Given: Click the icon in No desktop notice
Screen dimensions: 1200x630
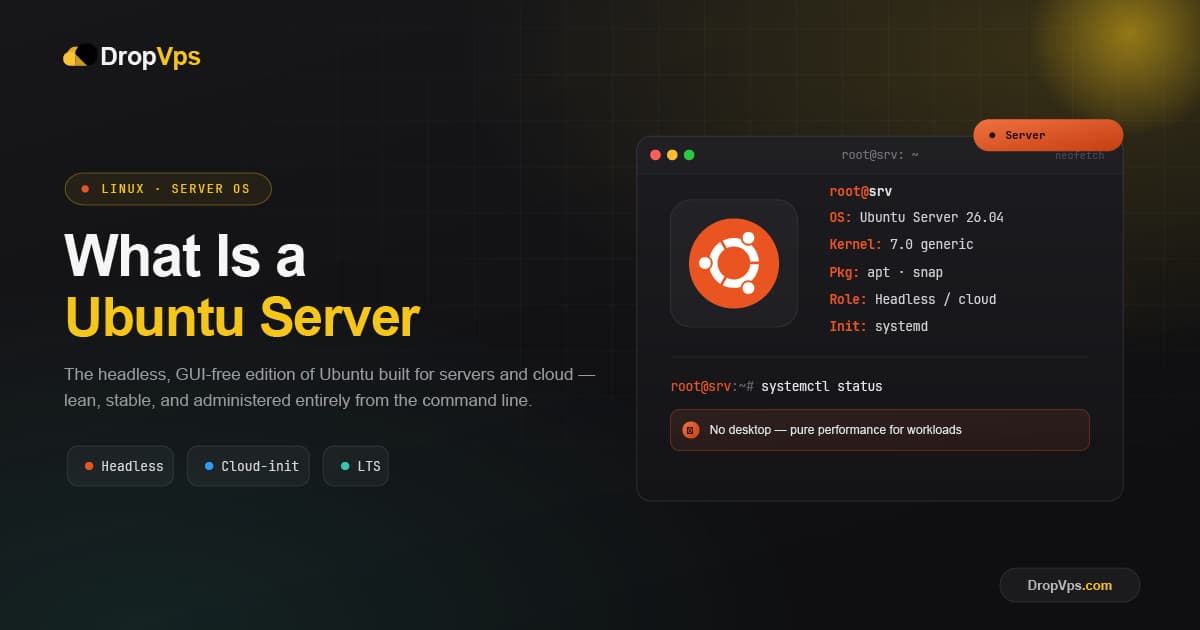Looking at the screenshot, I should [x=691, y=430].
